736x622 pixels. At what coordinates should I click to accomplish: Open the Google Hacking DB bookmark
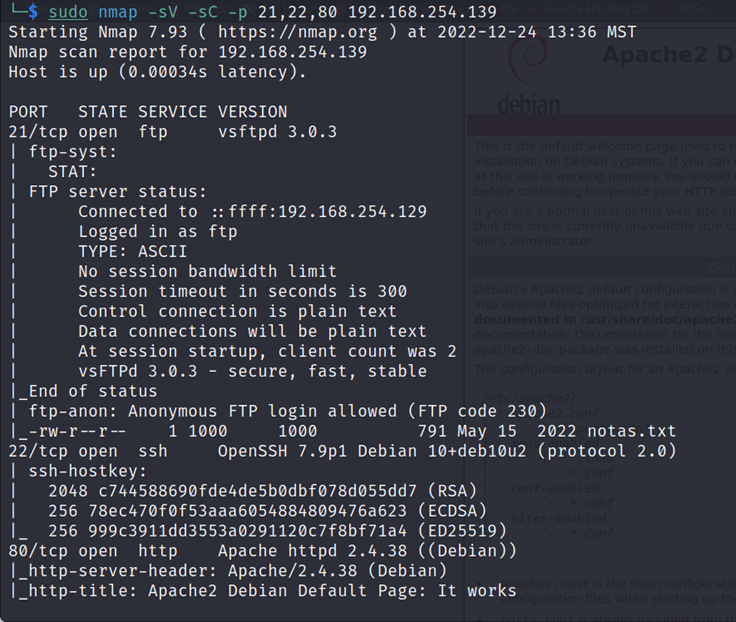(x=596, y=9)
